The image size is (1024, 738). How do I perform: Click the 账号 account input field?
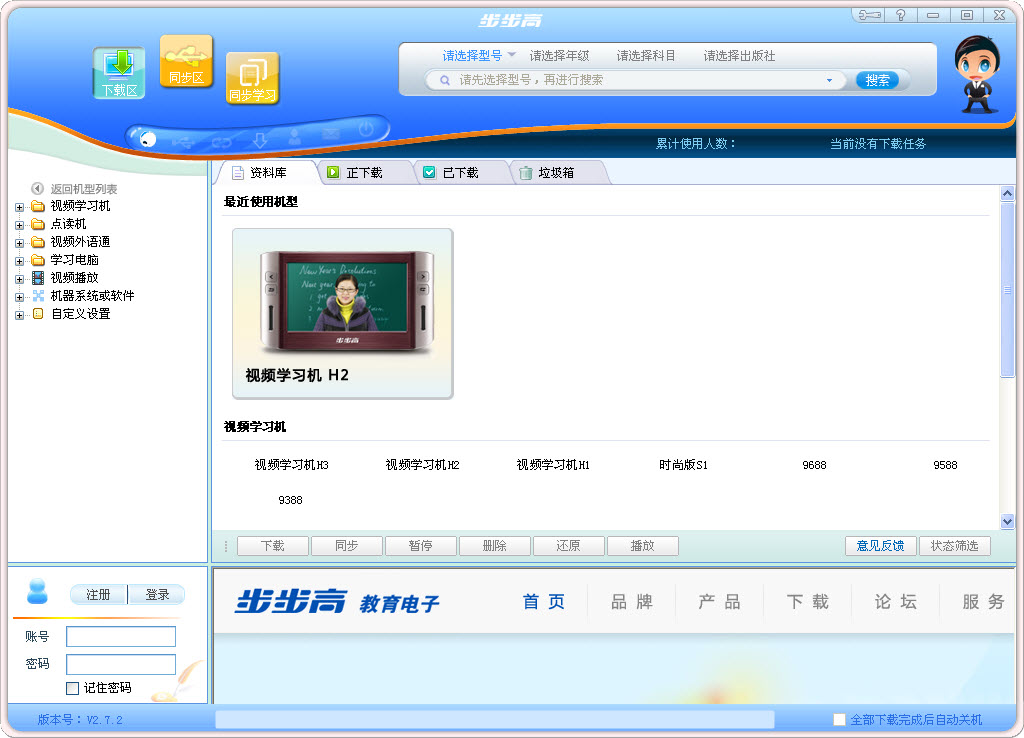pos(121,637)
